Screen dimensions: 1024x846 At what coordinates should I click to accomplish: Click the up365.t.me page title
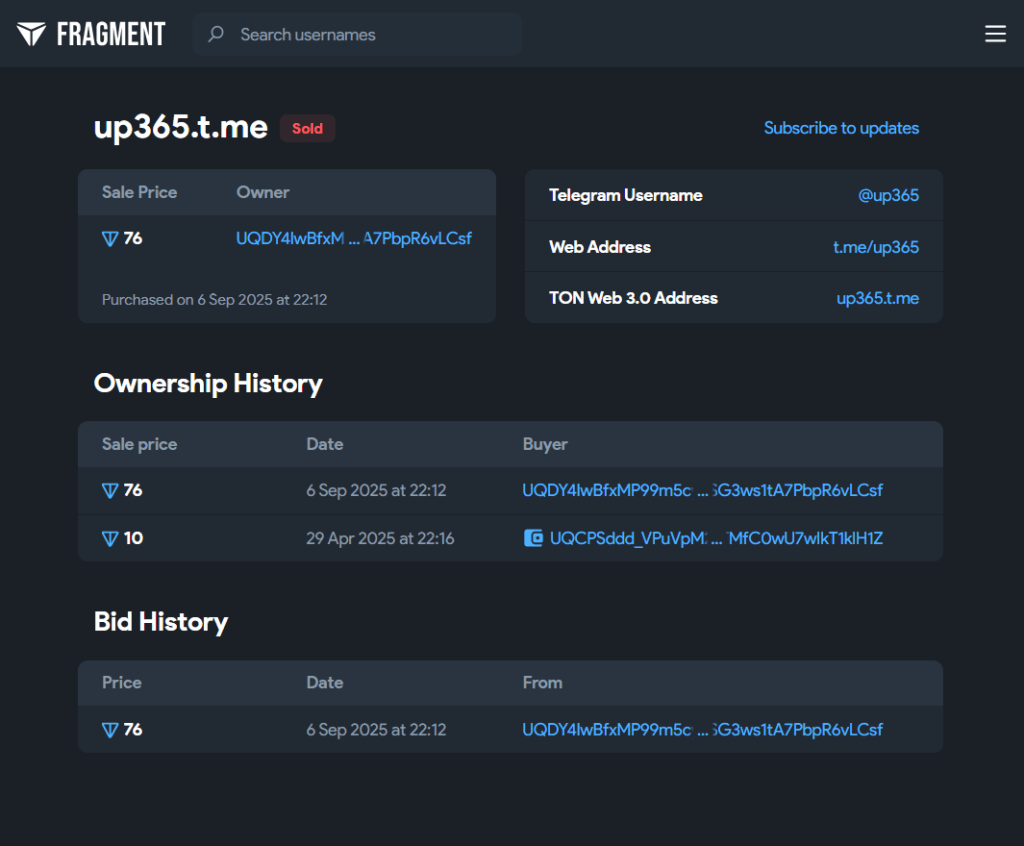point(181,127)
